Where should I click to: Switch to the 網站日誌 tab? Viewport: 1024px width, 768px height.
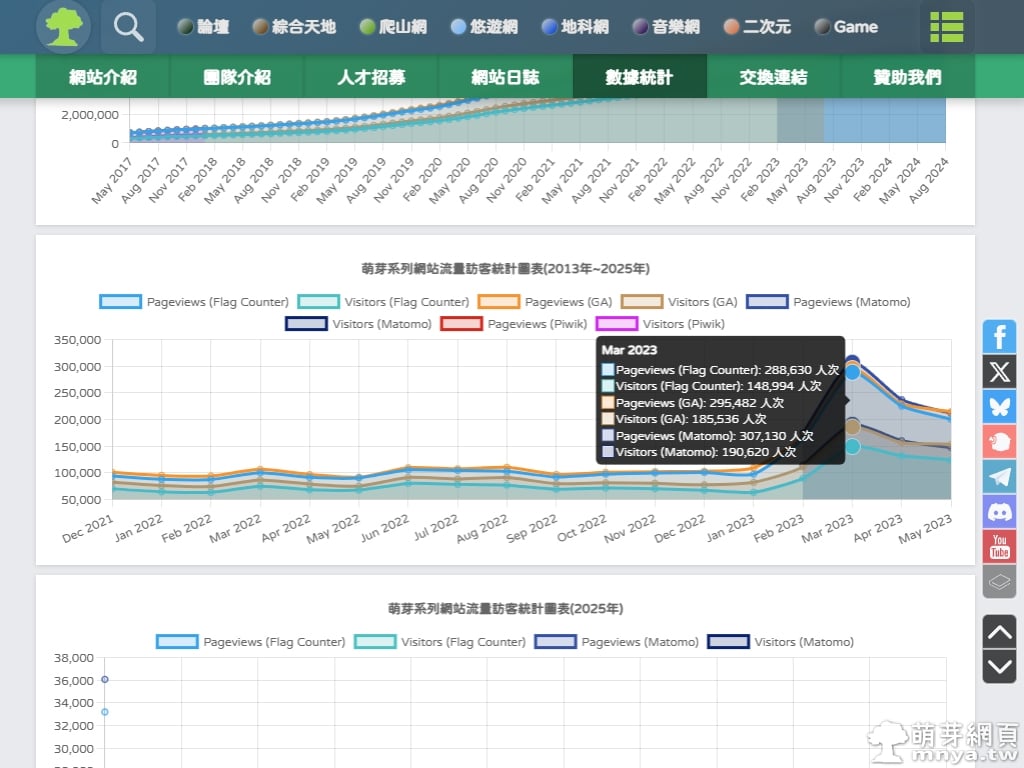click(x=505, y=77)
